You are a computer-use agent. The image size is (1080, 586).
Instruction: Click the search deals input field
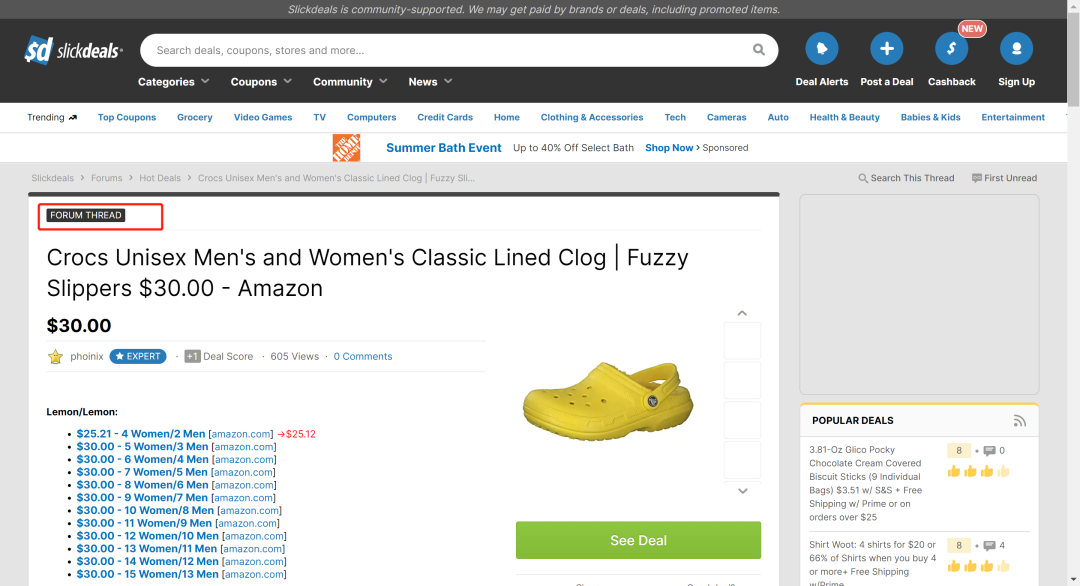tap(450, 50)
